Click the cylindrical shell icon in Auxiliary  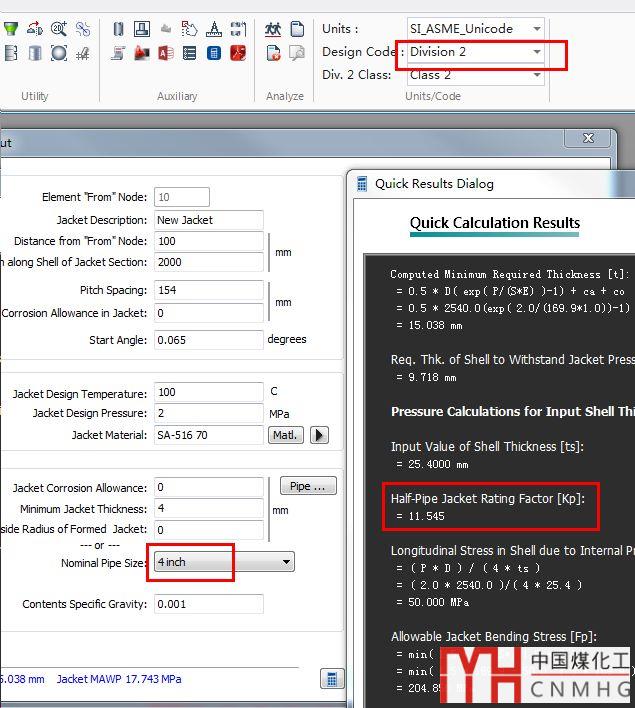pyautogui.click(x=118, y=29)
